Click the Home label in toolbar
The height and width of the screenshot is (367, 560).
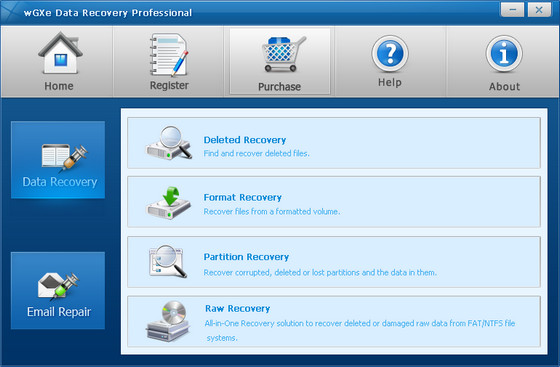[59, 86]
